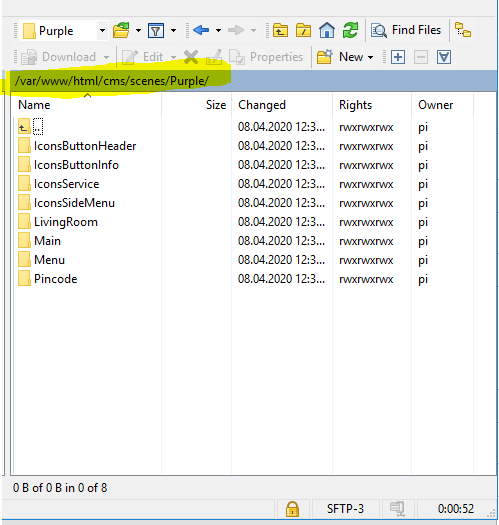Image resolution: width=499 pixels, height=525 pixels.
Task: Click the Main row changed date
Action: coord(281,241)
